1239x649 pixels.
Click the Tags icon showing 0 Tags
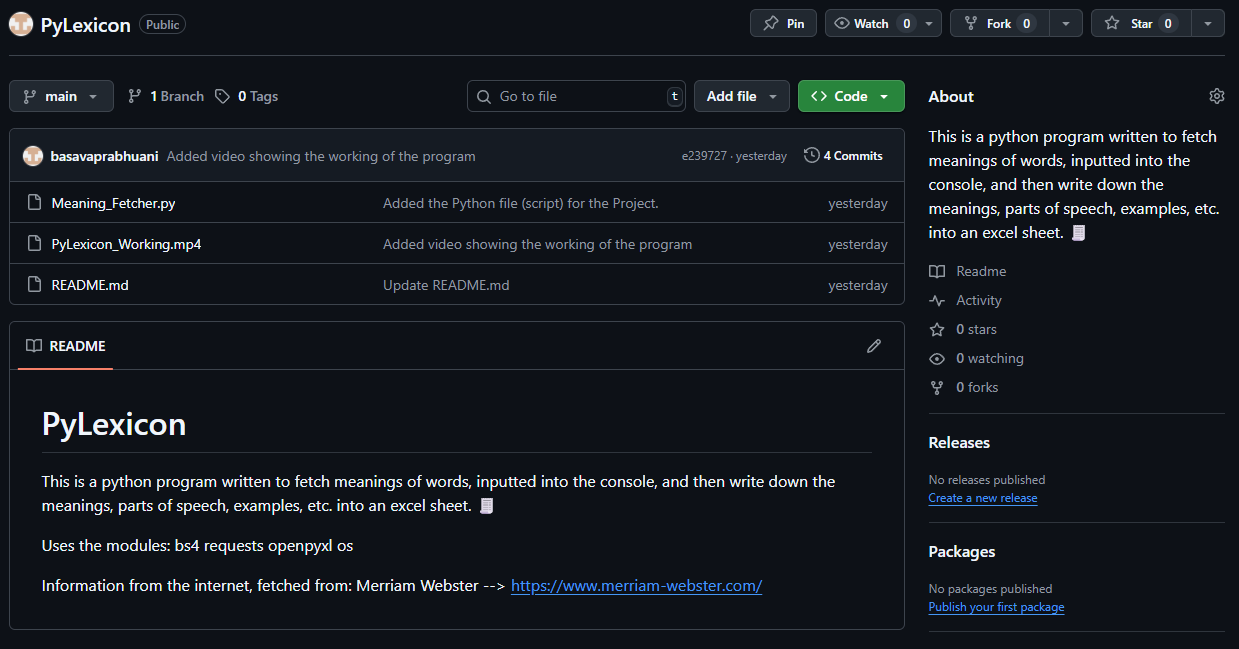point(222,96)
